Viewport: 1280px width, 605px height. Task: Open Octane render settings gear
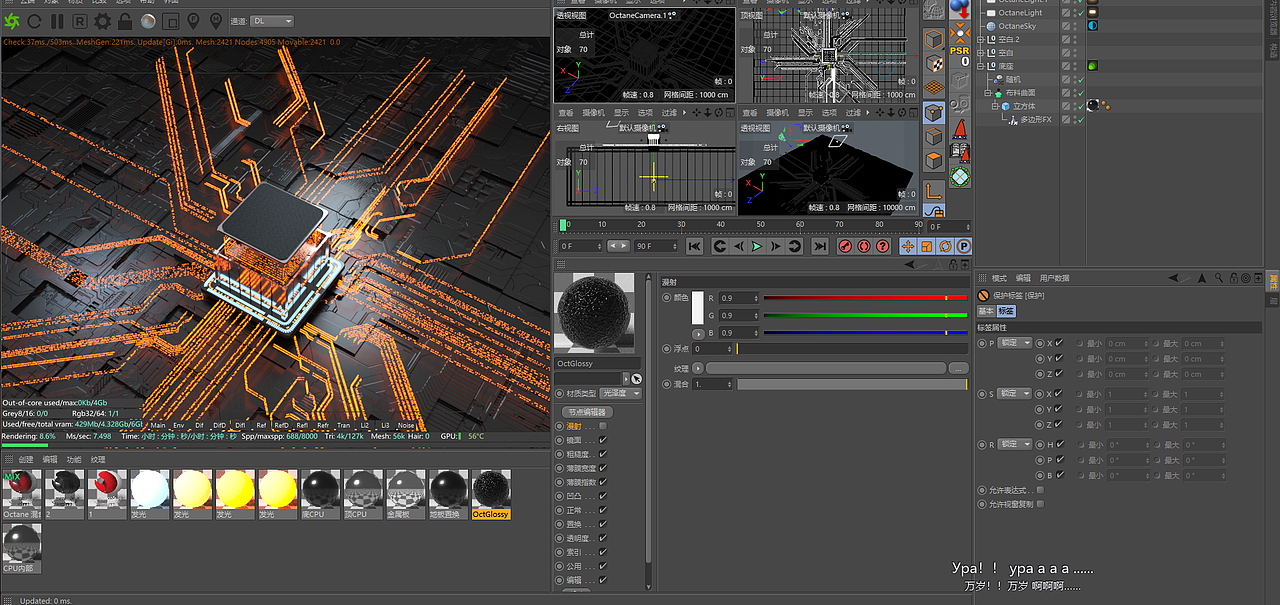tap(102, 21)
